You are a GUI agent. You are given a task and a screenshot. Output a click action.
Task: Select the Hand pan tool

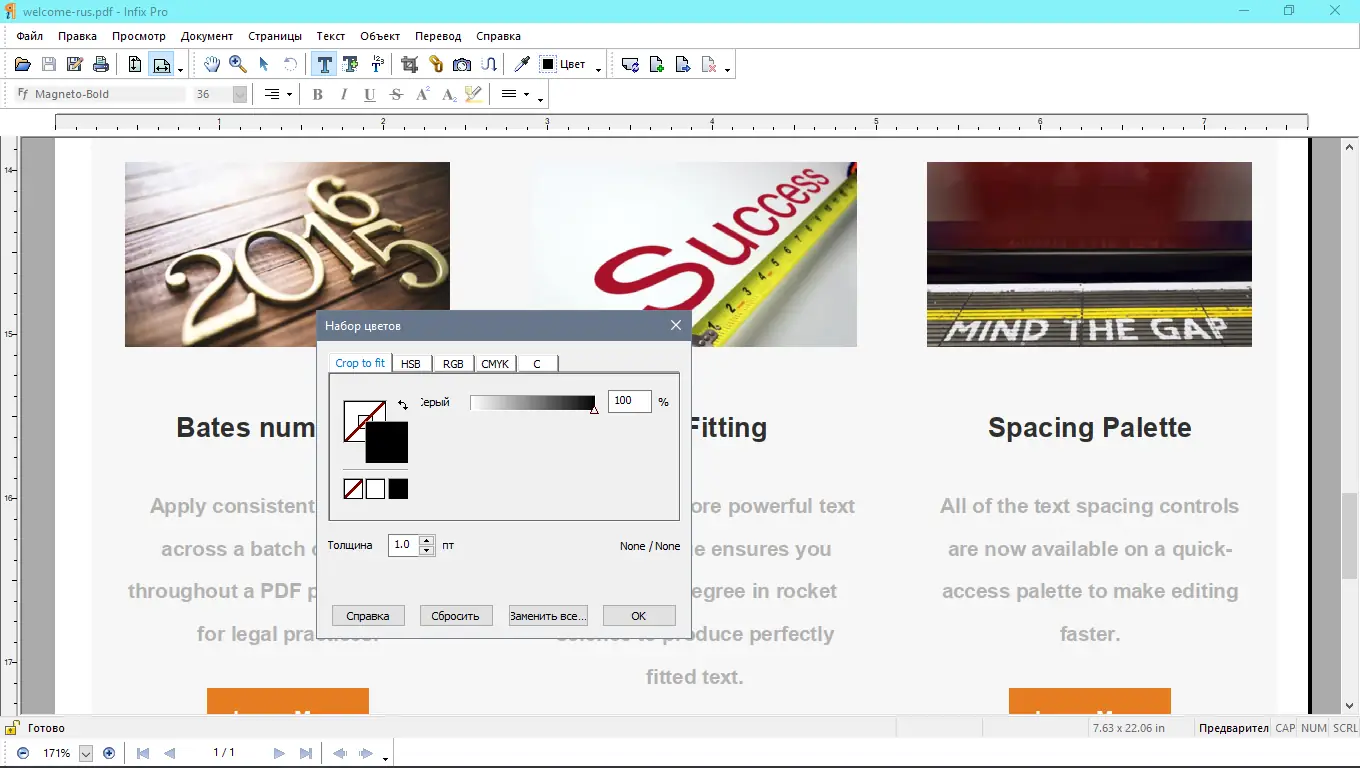211,63
